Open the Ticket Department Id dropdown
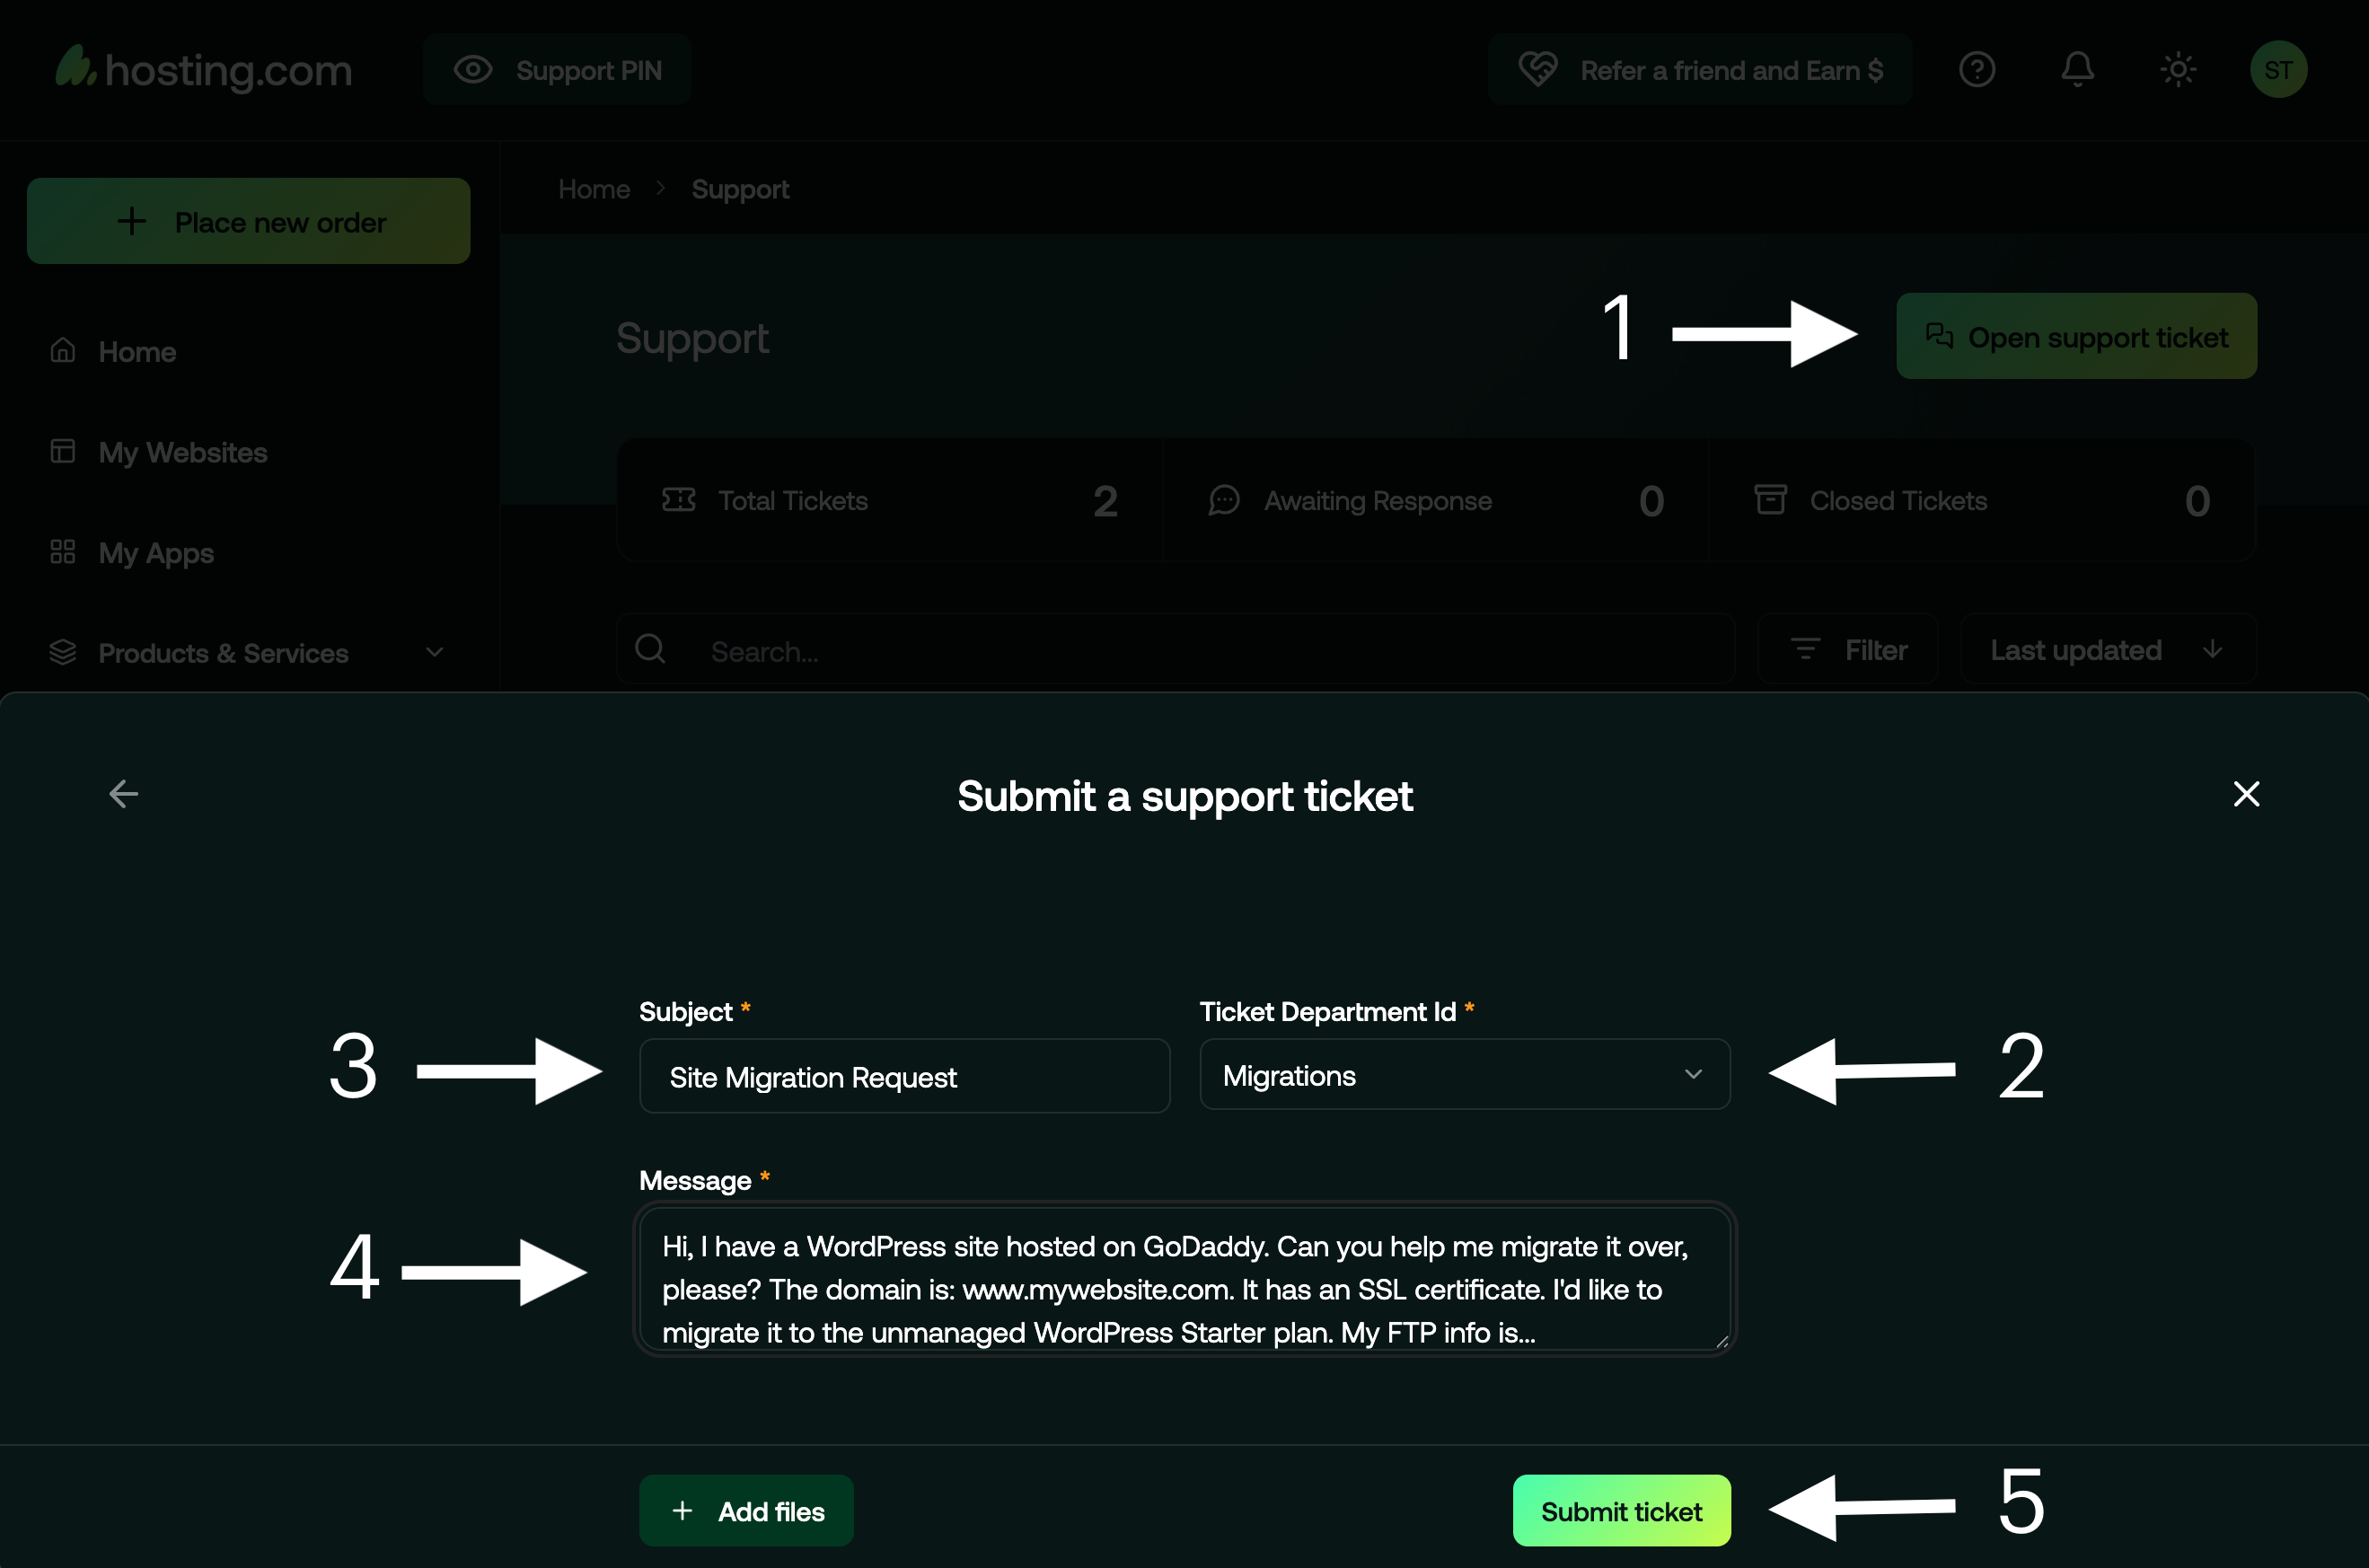 [x=1464, y=1075]
